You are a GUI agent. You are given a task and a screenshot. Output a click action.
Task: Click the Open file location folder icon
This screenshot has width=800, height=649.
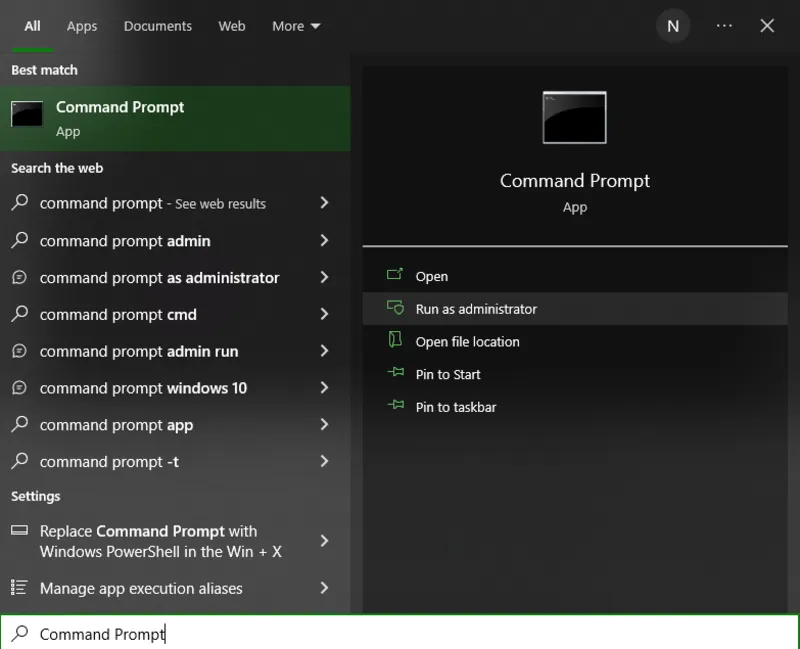[395, 339]
